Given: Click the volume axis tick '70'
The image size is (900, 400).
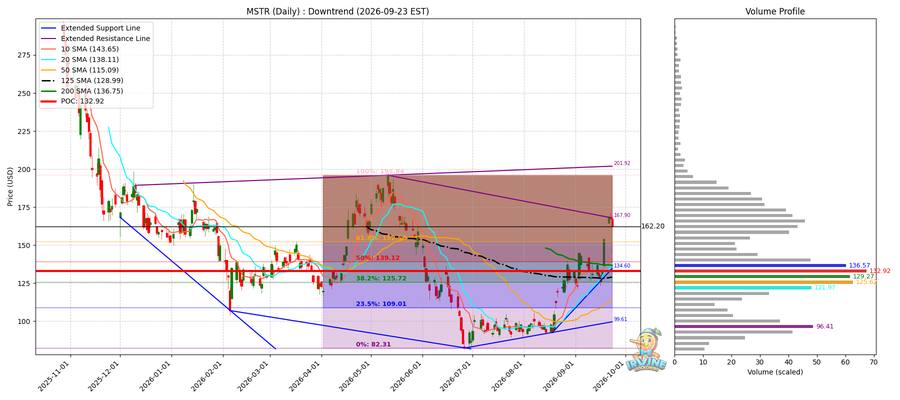Looking at the screenshot, I should [874, 362].
